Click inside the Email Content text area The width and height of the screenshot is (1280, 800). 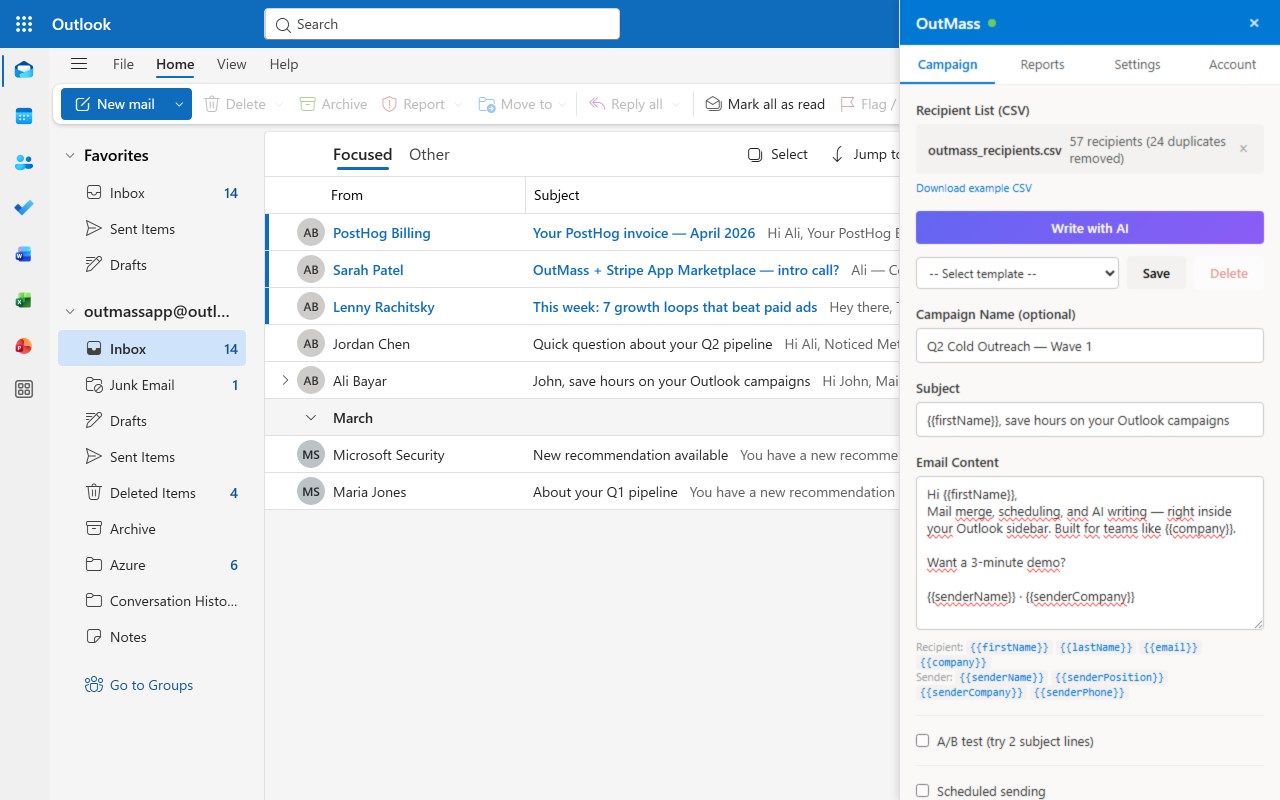coord(1090,553)
